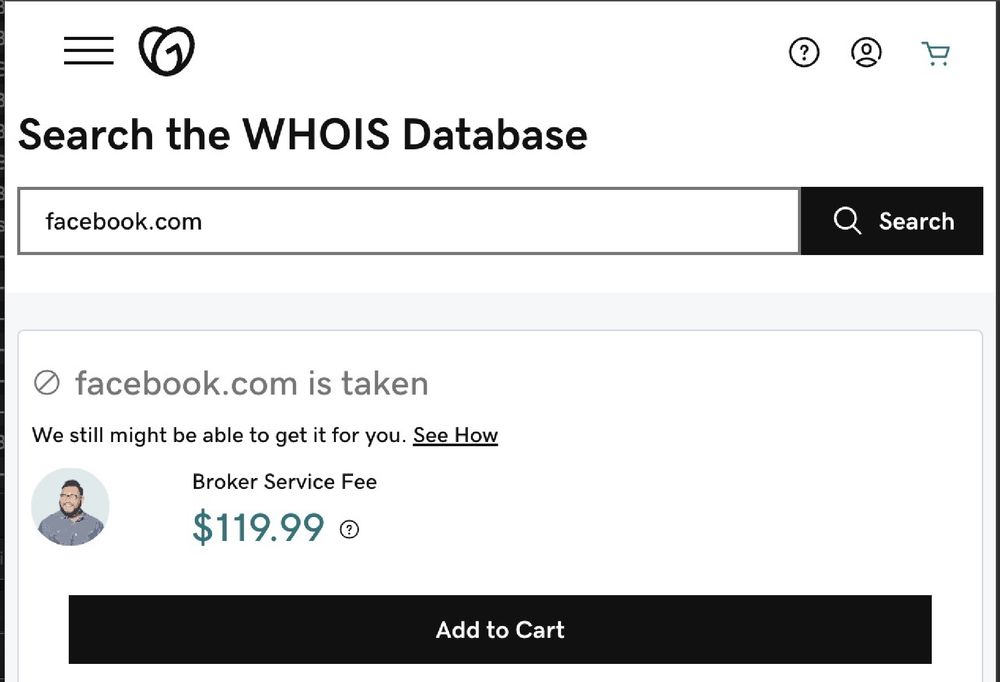Open the help question mark icon
The image size is (1000, 682).
coord(804,53)
